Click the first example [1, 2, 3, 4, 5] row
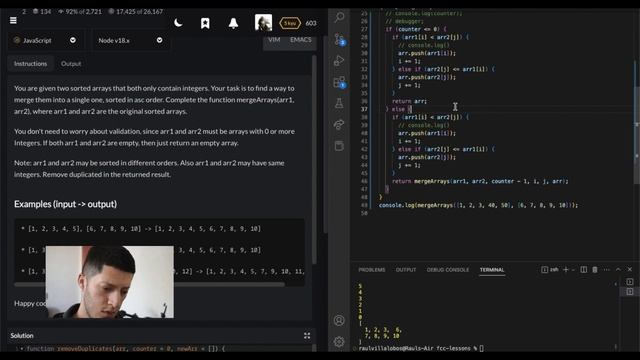This screenshot has height=360, width=640. pos(141,229)
